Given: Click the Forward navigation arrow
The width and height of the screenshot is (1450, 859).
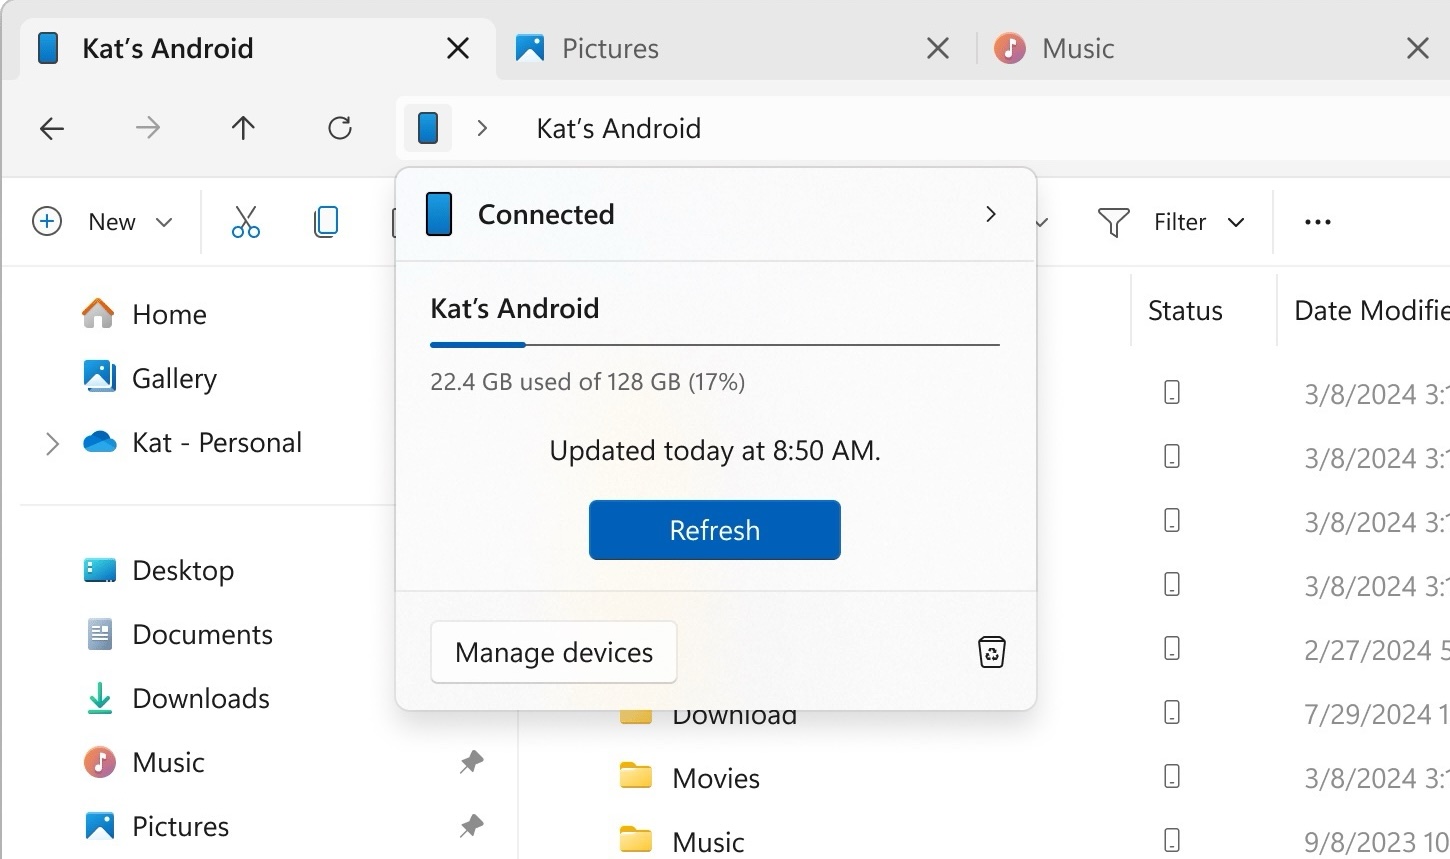Looking at the screenshot, I should tap(147, 128).
